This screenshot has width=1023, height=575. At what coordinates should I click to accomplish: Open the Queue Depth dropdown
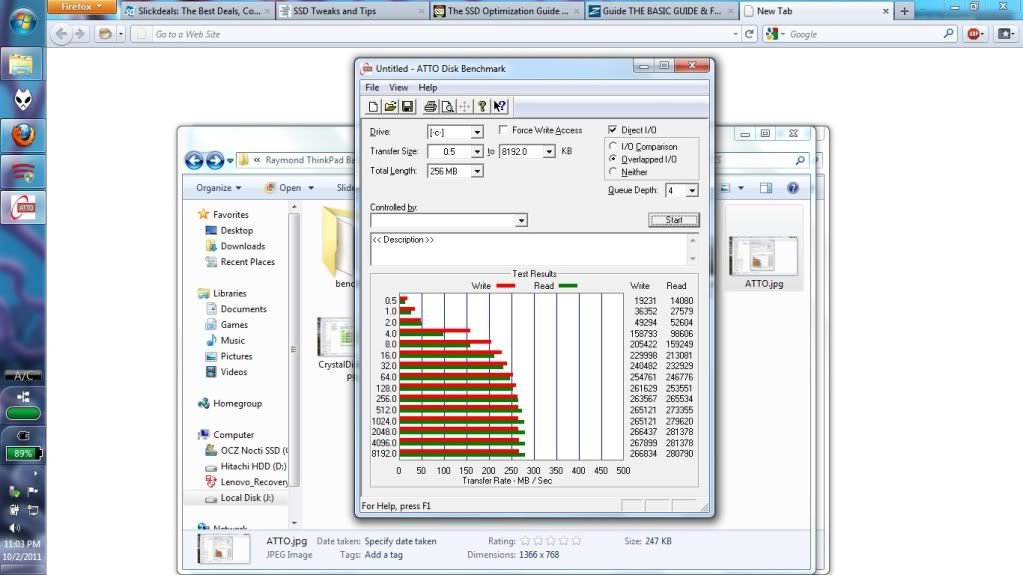click(692, 191)
